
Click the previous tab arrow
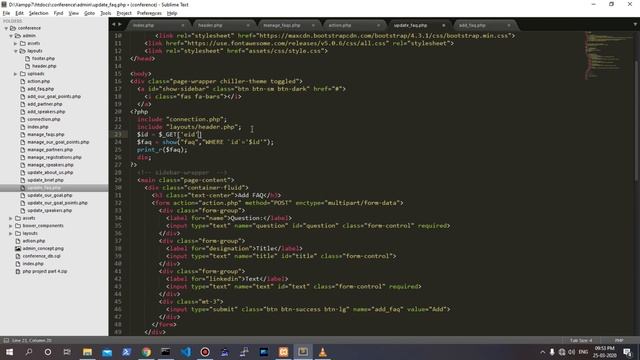(x=113, y=24)
